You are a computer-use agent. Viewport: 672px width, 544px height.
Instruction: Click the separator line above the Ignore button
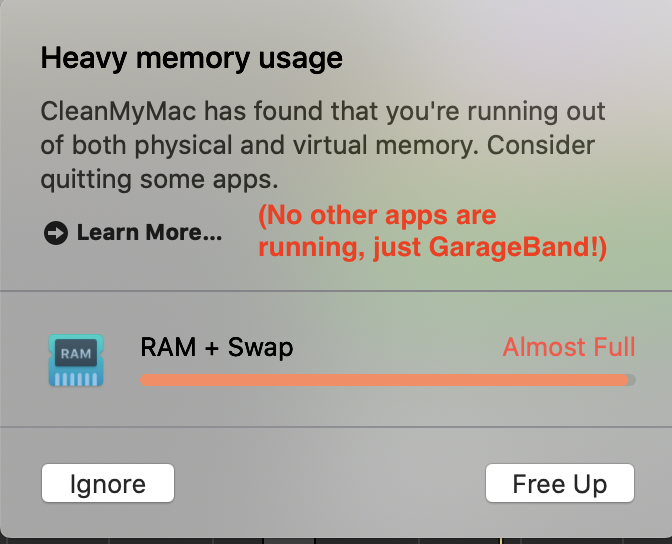point(336,427)
